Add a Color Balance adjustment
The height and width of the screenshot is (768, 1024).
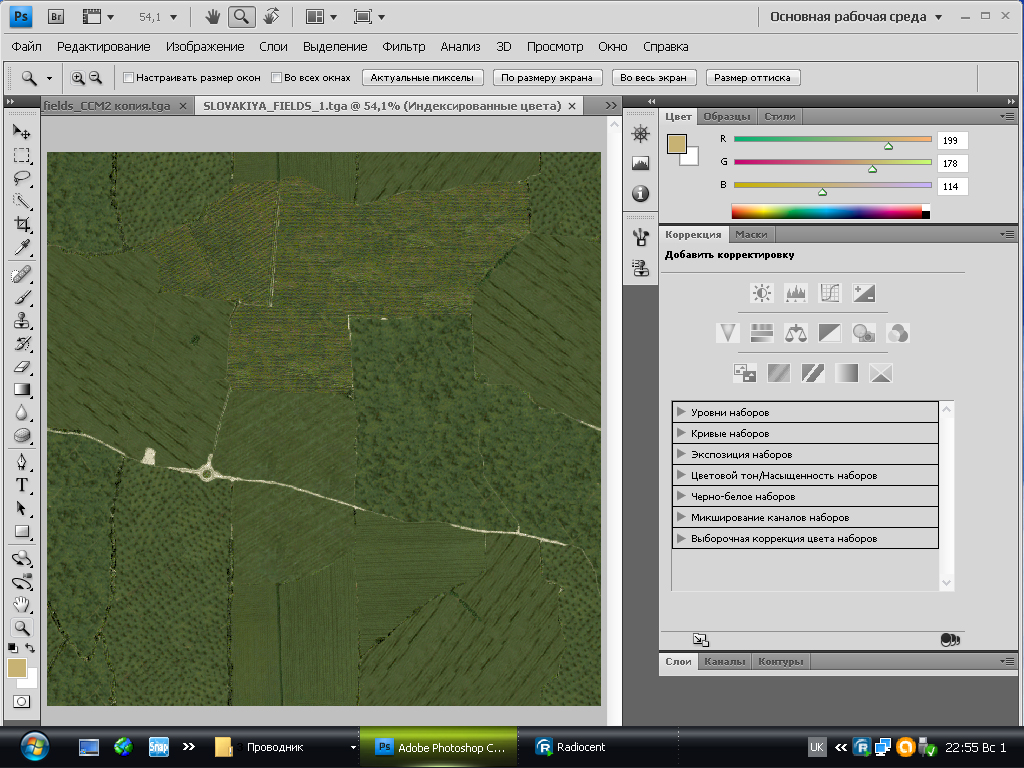click(795, 333)
